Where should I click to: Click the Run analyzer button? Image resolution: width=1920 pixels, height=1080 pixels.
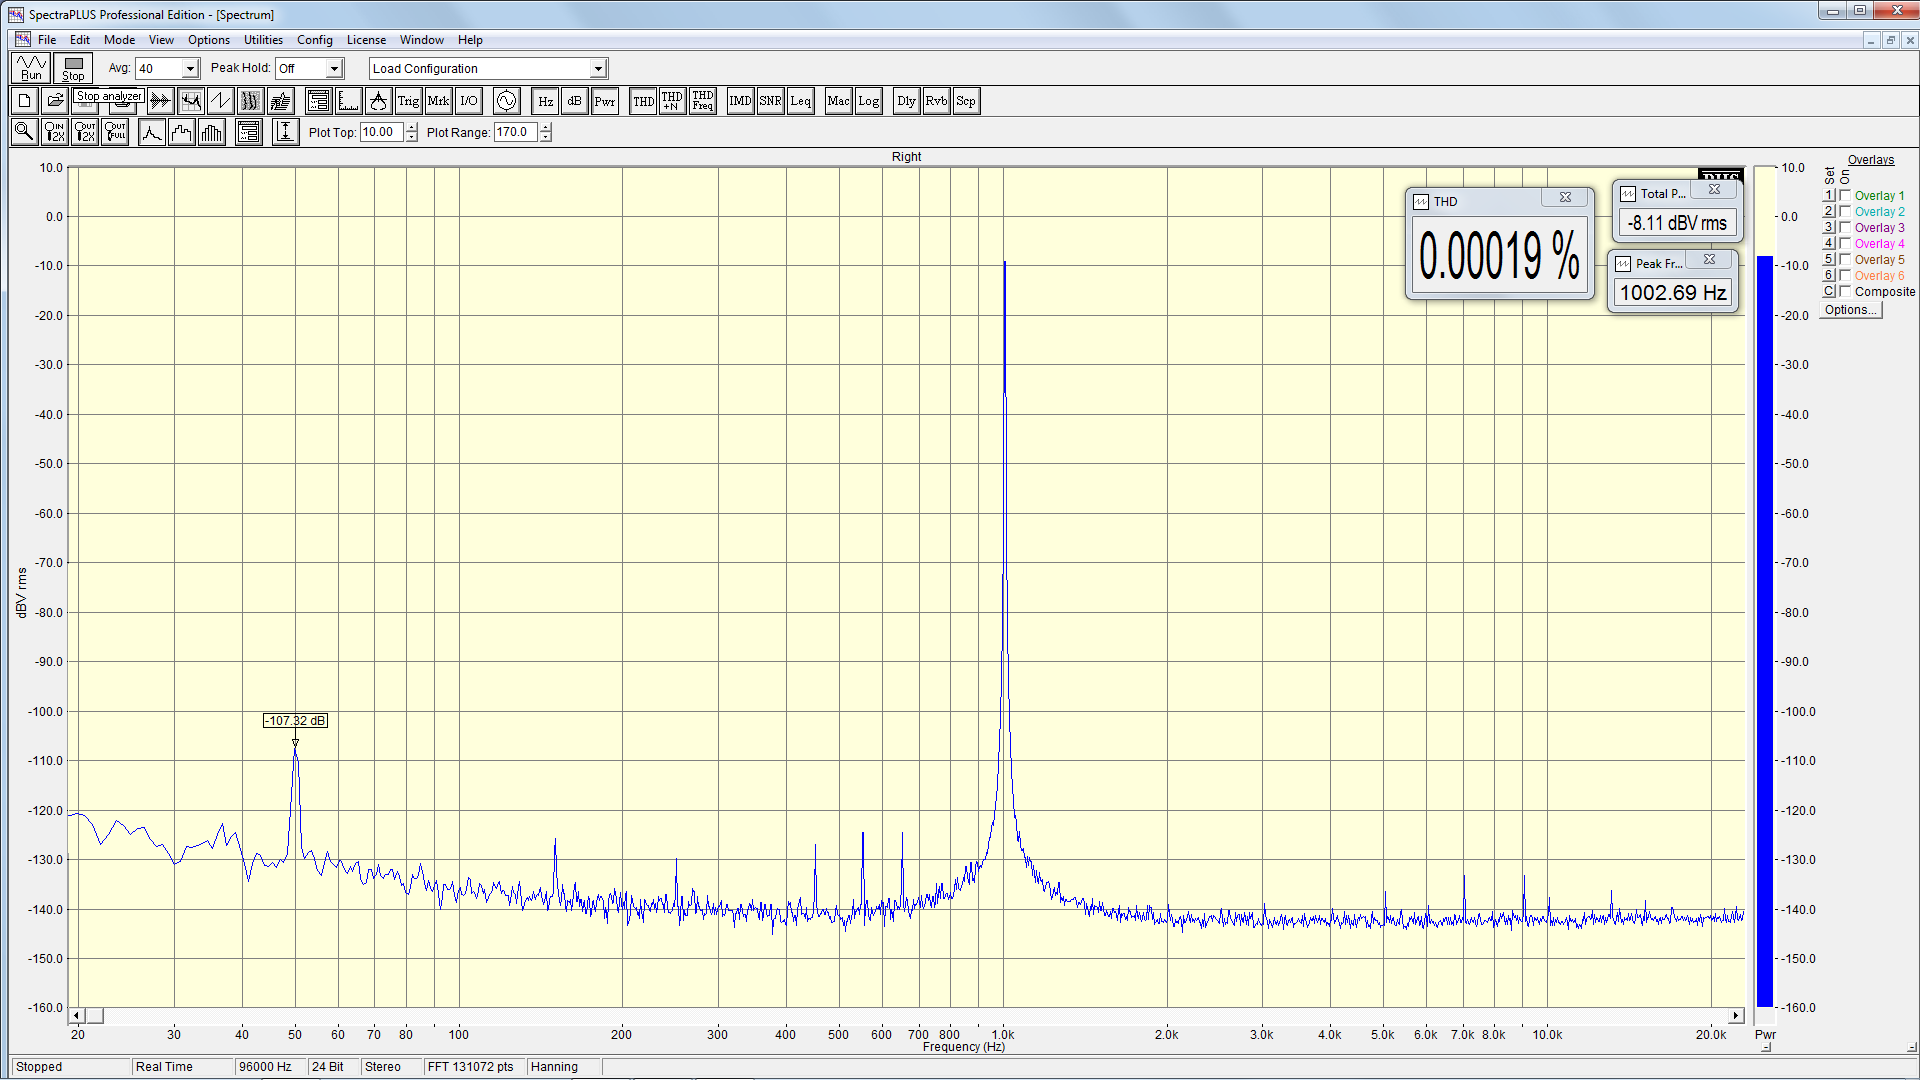click(x=31, y=68)
